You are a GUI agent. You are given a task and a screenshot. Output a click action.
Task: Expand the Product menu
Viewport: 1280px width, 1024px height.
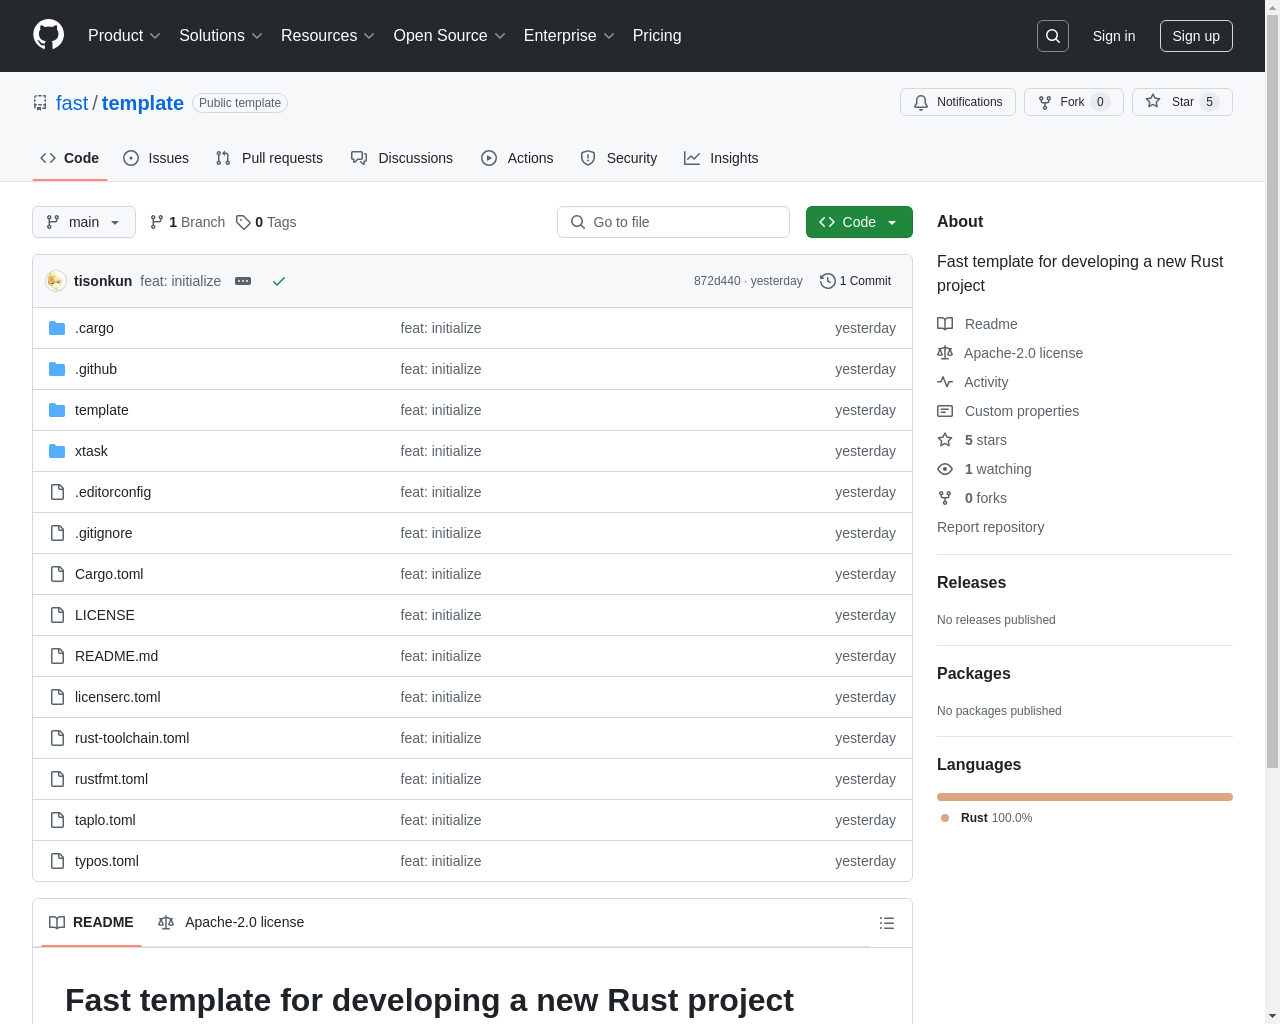click(124, 36)
